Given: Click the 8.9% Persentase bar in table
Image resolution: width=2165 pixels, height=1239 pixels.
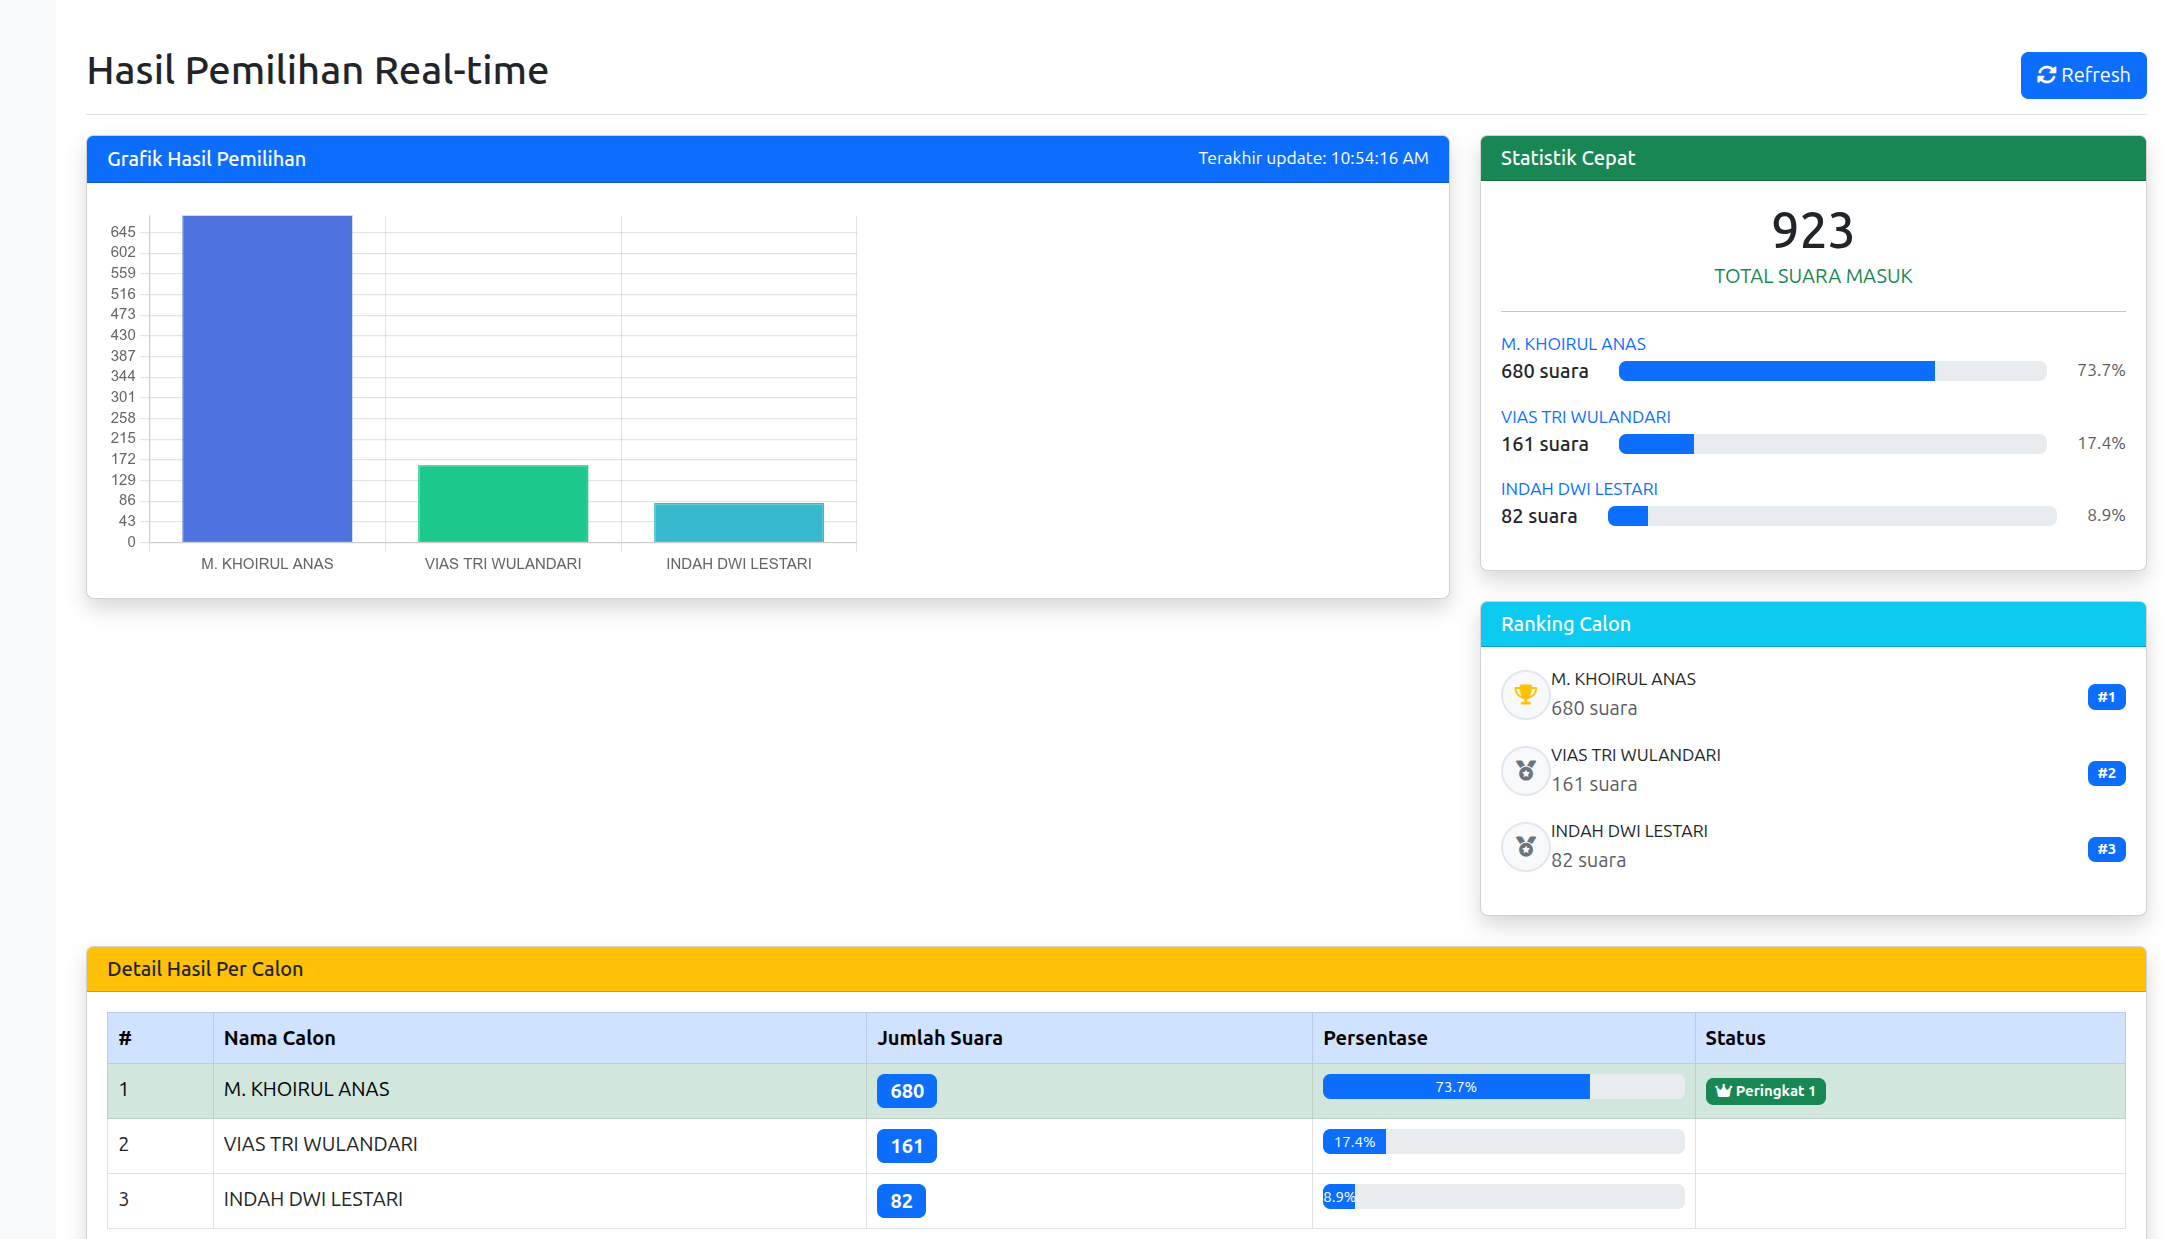Looking at the screenshot, I should pyautogui.click(x=1503, y=1197).
